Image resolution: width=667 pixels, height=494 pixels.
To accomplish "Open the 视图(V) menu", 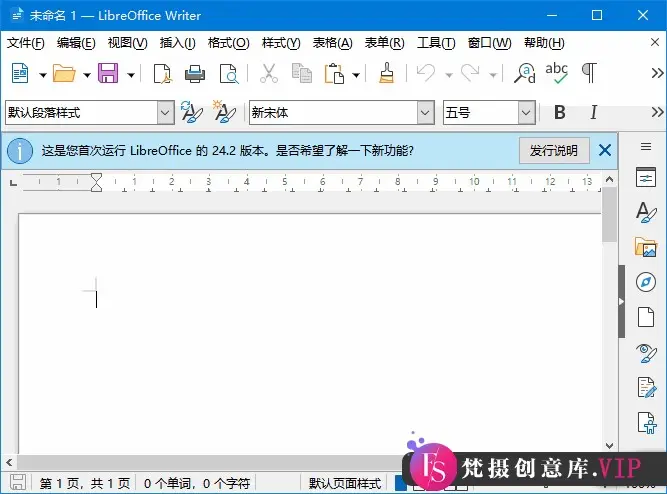I will 128,43.
